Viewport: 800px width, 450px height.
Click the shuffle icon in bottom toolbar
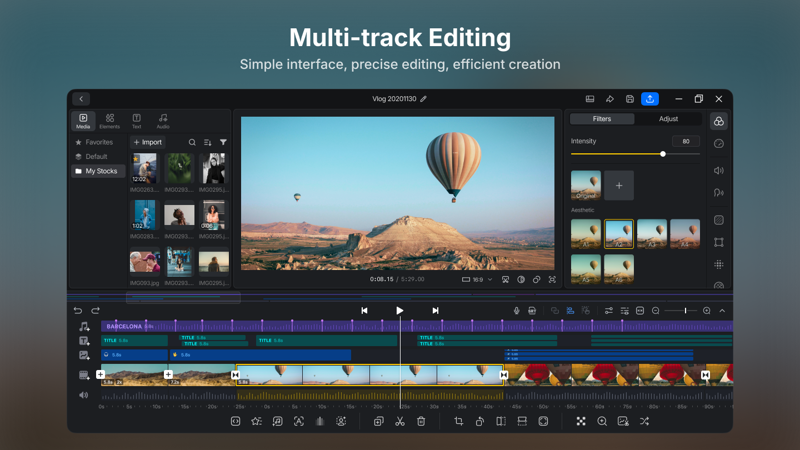644,421
